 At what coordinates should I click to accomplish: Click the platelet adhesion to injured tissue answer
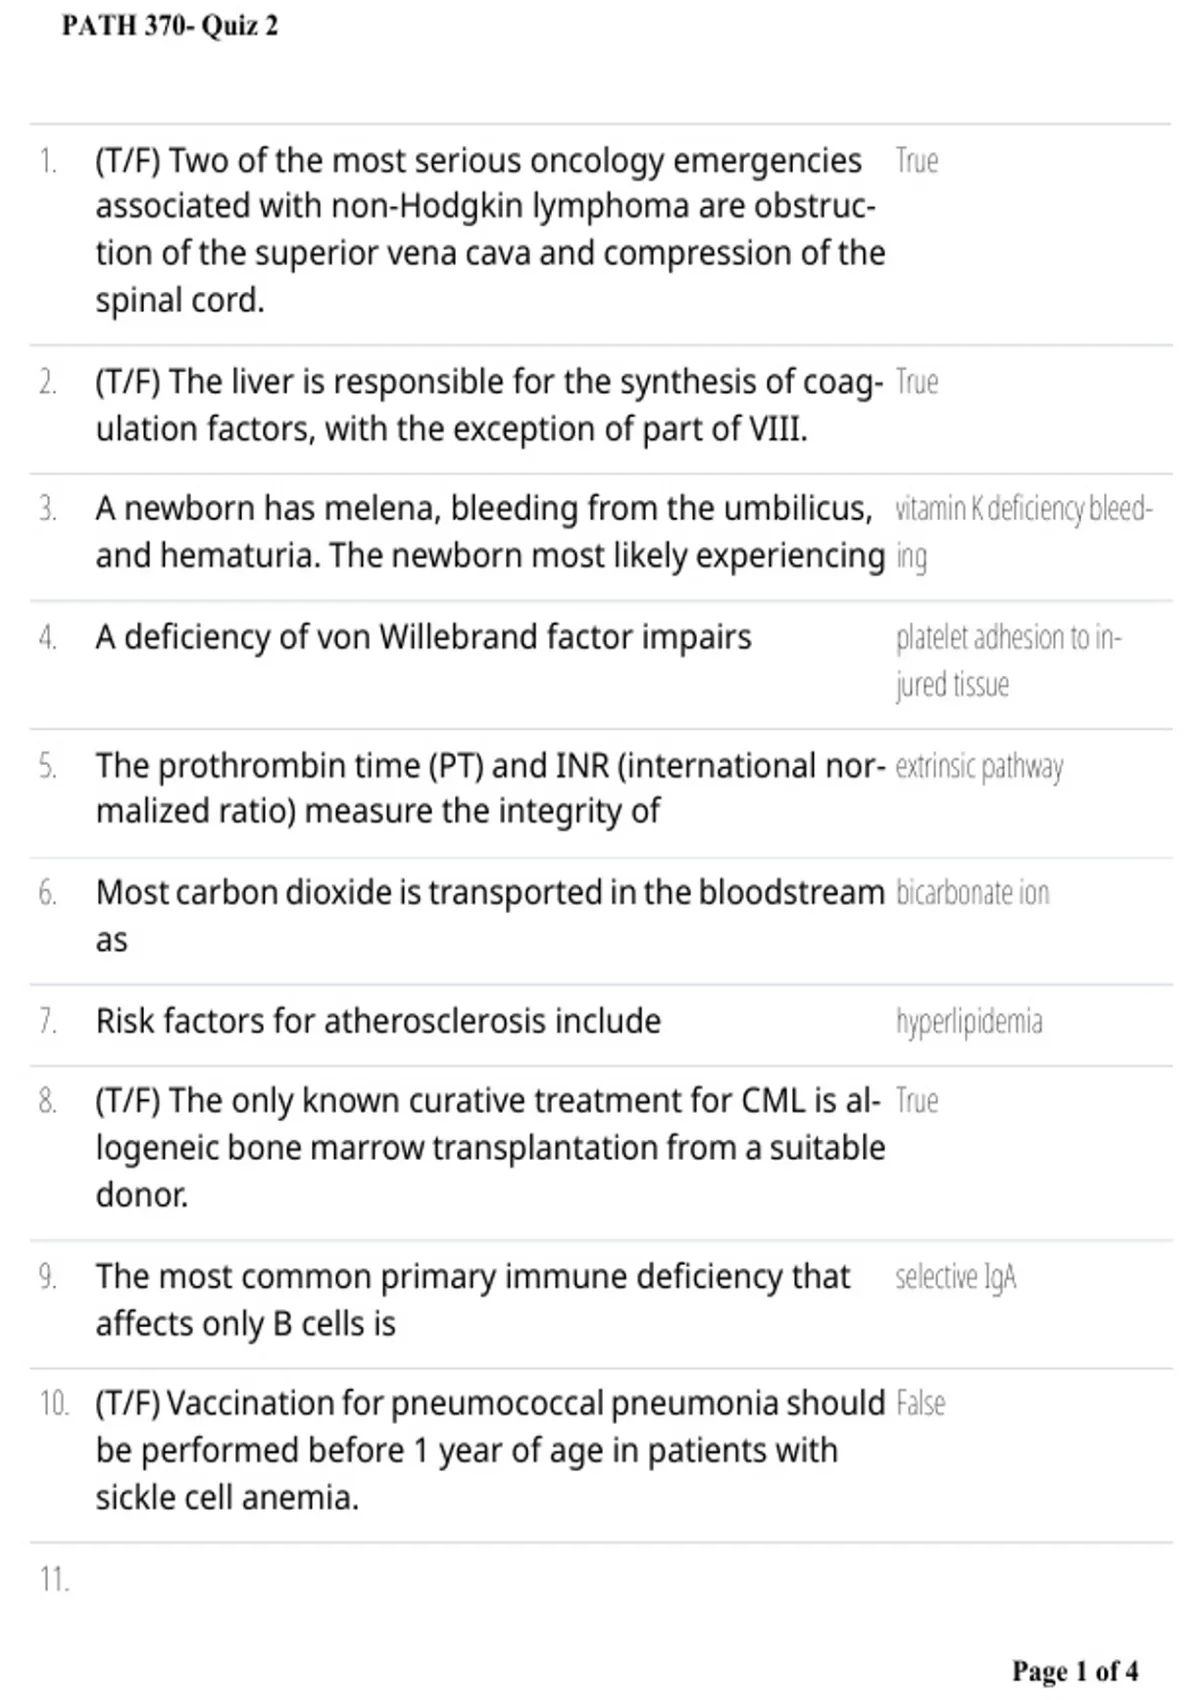point(1009,661)
